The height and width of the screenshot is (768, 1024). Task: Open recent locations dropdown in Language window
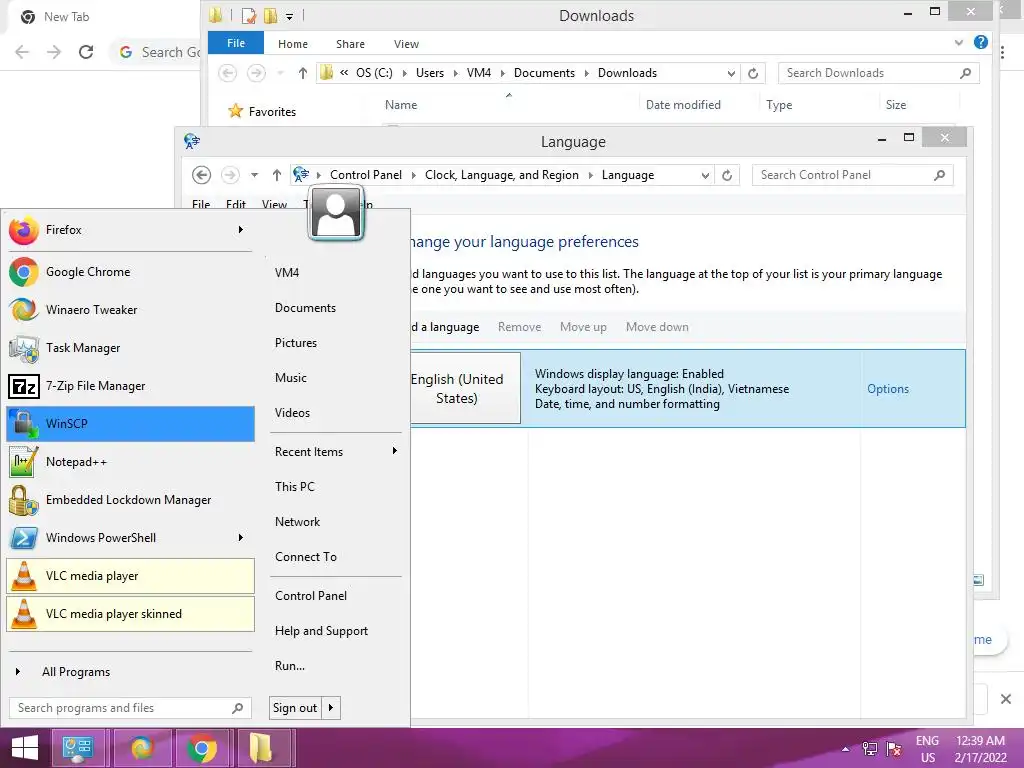[255, 175]
